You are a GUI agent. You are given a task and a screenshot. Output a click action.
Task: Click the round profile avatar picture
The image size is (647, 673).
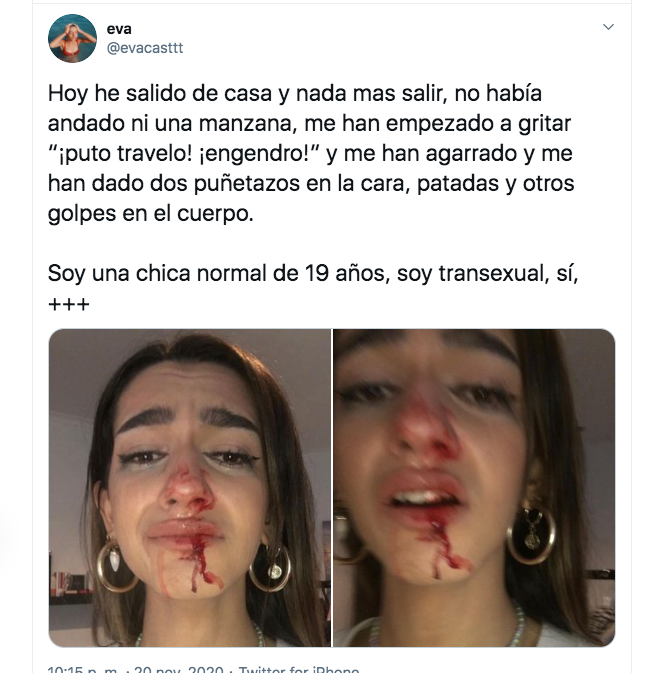coord(72,39)
